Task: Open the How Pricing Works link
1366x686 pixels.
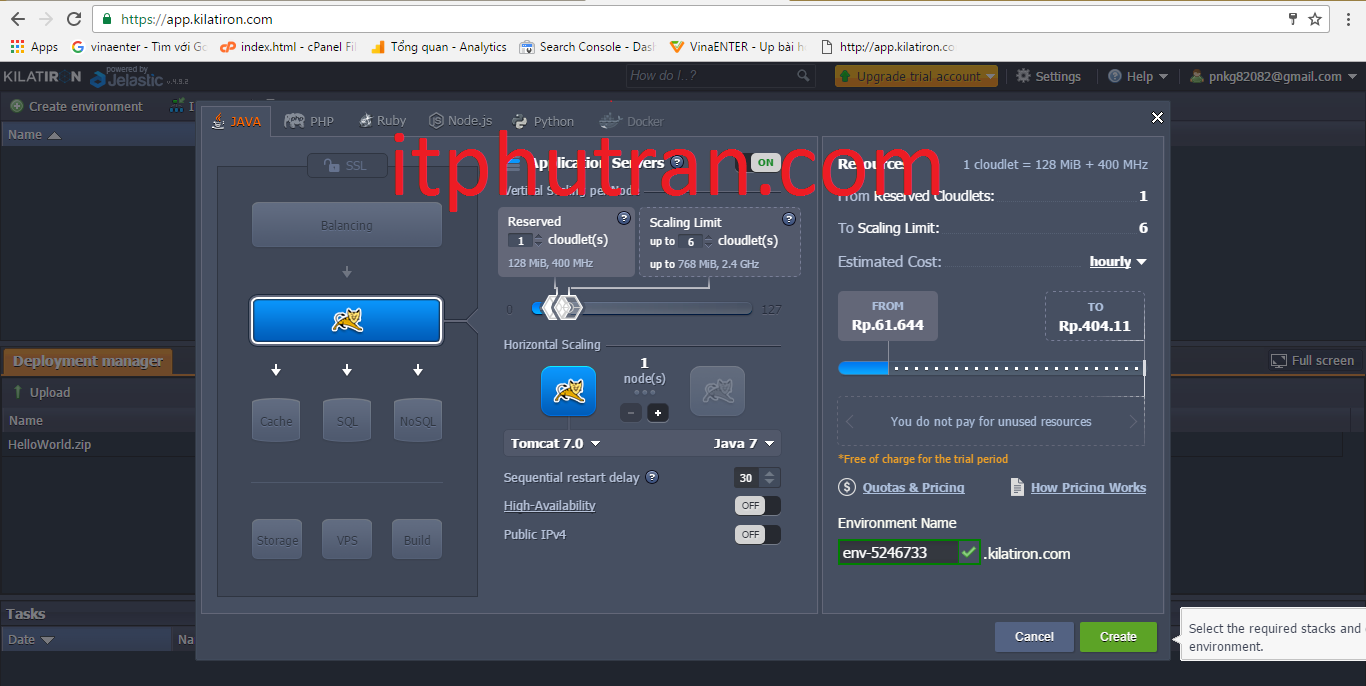Action: 1089,487
